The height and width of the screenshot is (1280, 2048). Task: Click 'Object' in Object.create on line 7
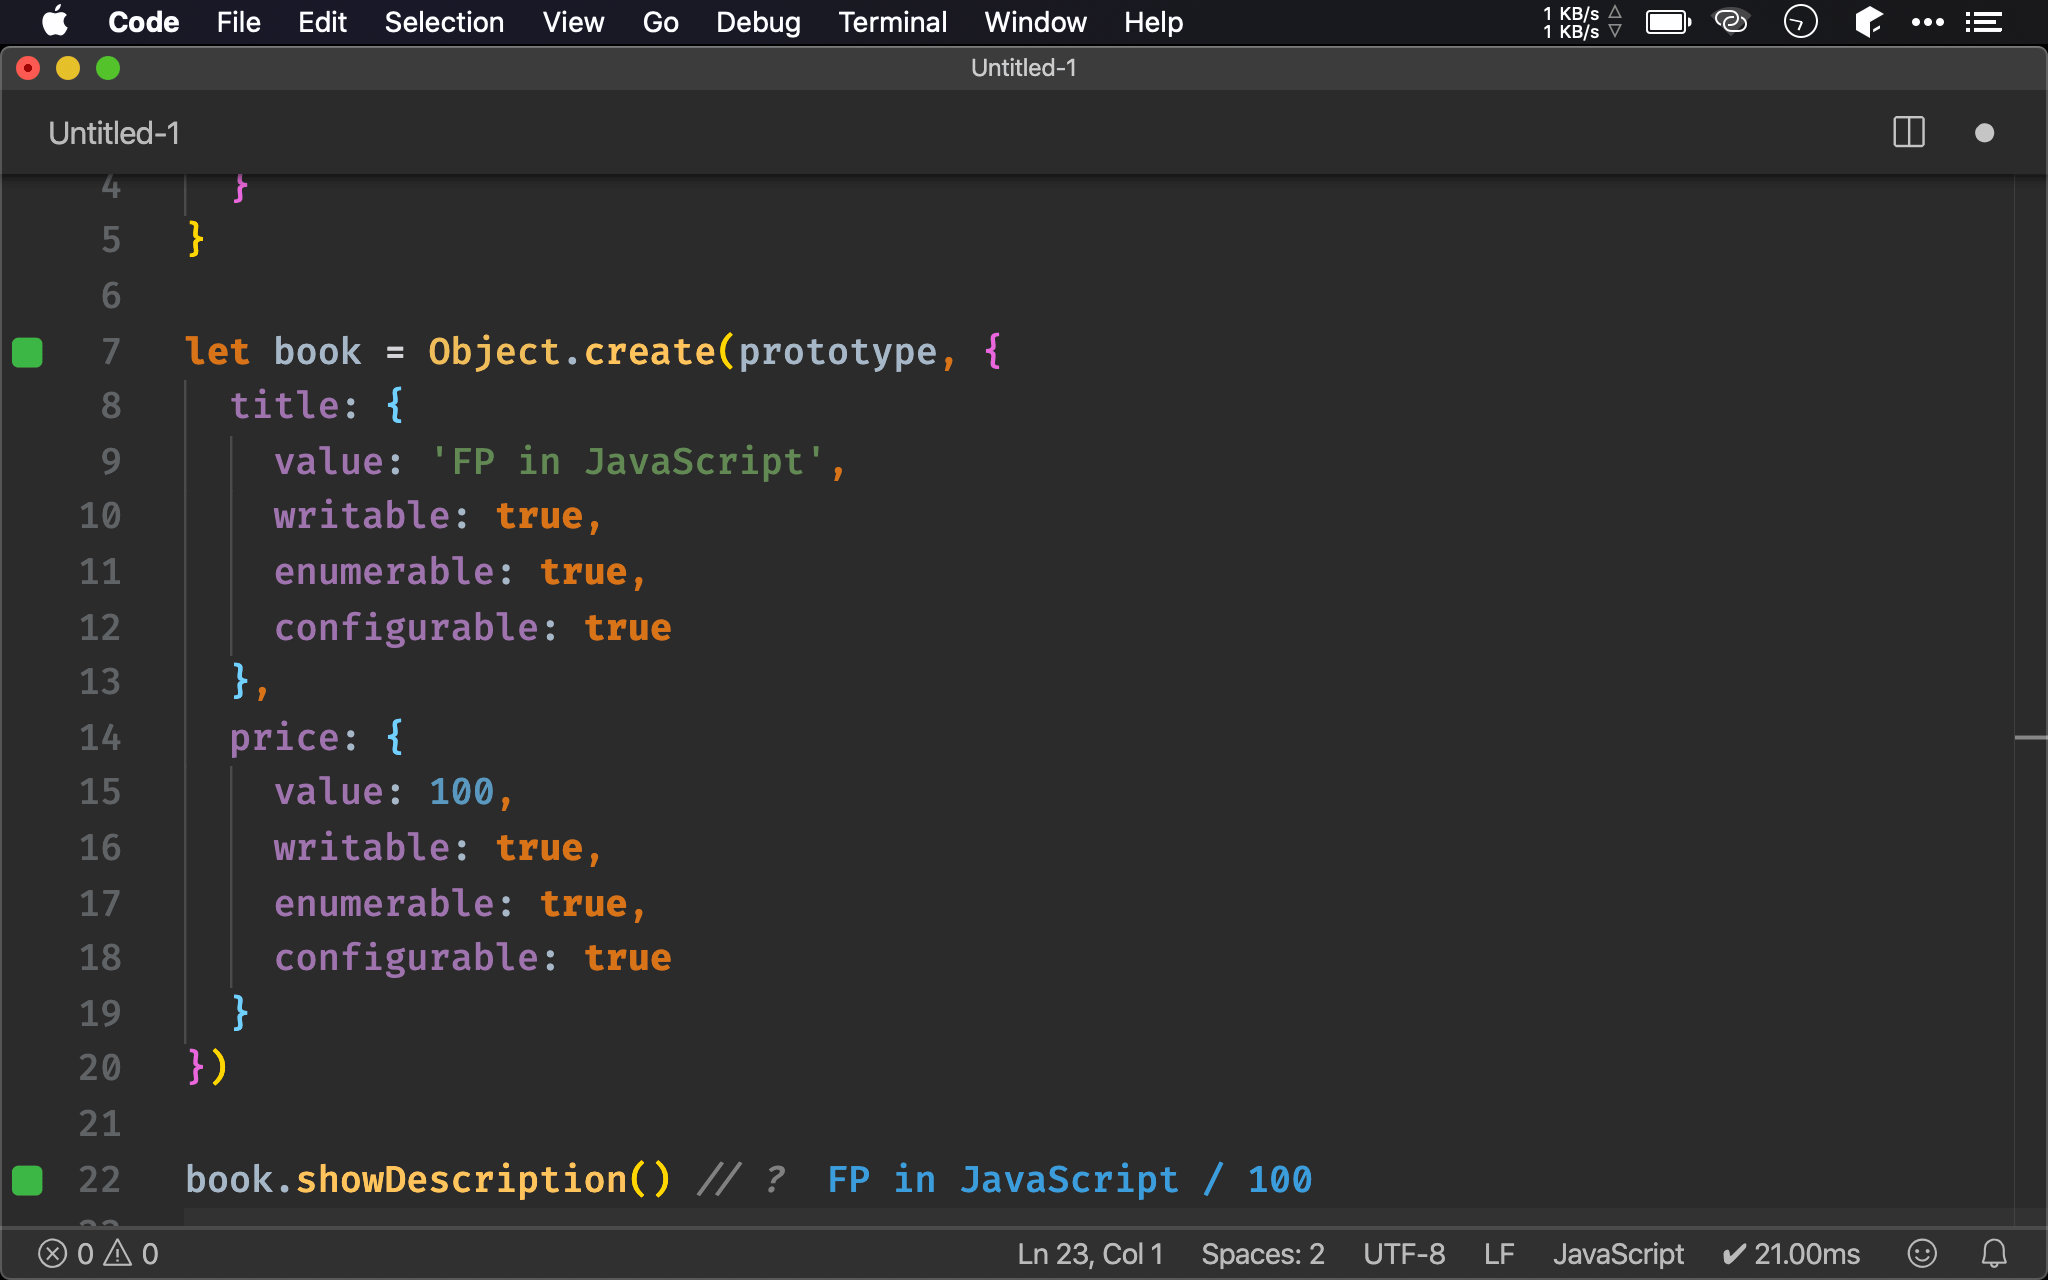pyautogui.click(x=494, y=352)
